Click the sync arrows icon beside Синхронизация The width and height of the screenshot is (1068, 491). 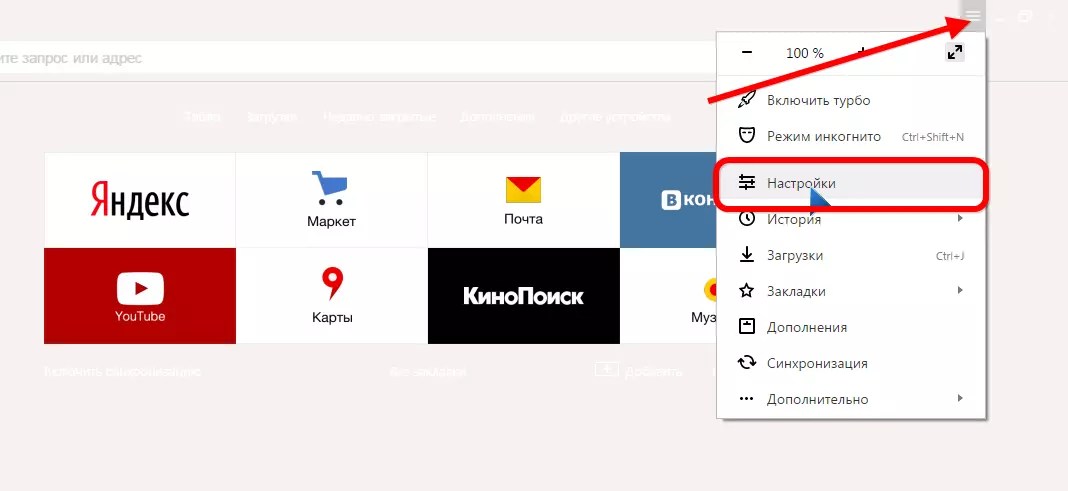pos(747,363)
